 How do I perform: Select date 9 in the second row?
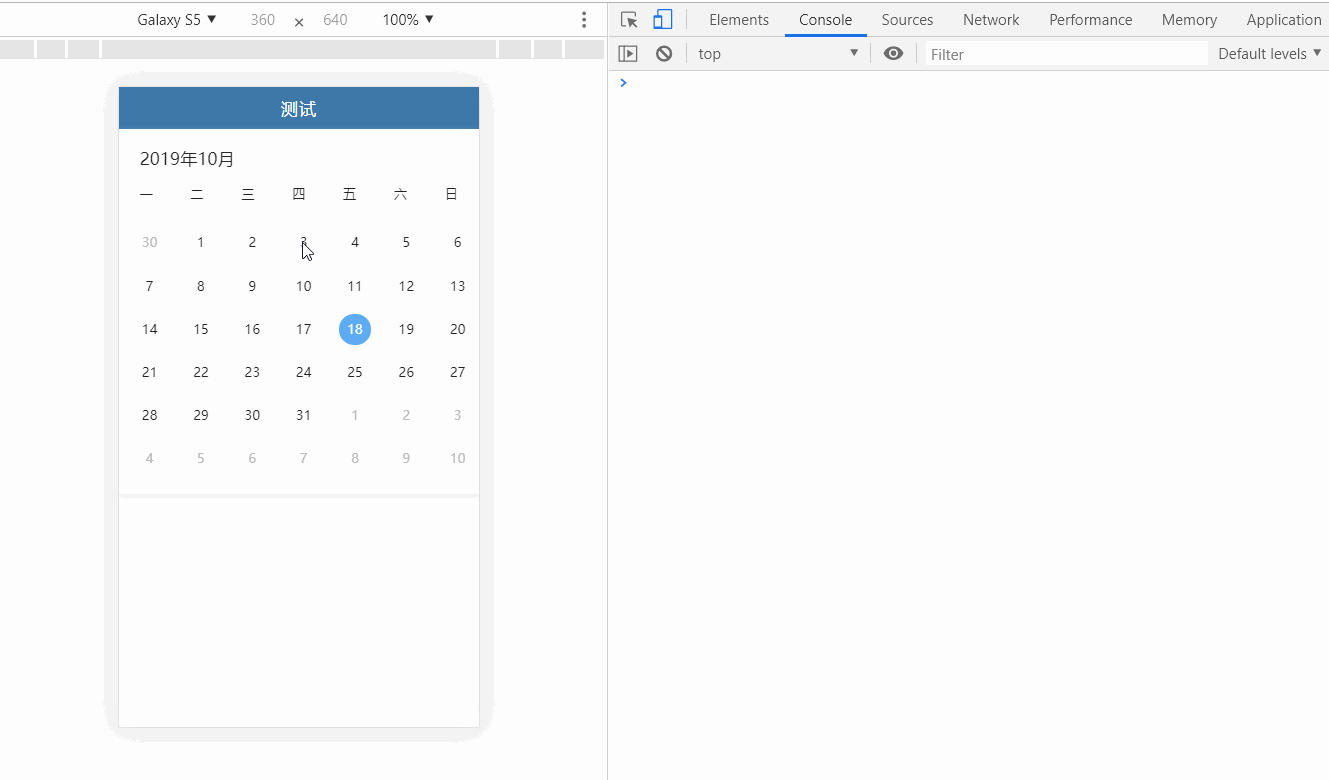click(x=252, y=286)
